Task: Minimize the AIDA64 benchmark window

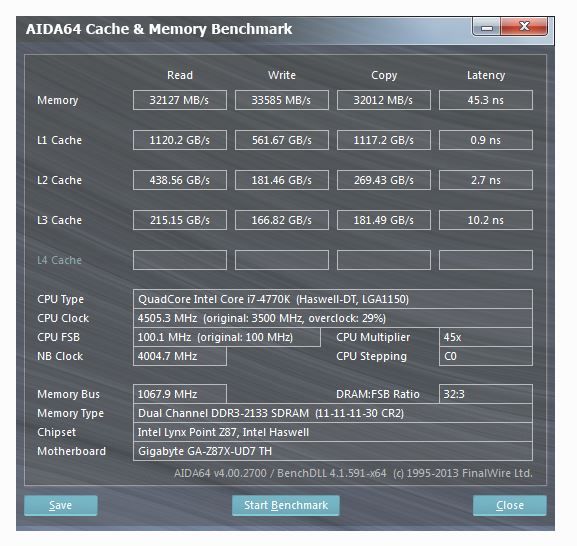Action: tap(486, 27)
